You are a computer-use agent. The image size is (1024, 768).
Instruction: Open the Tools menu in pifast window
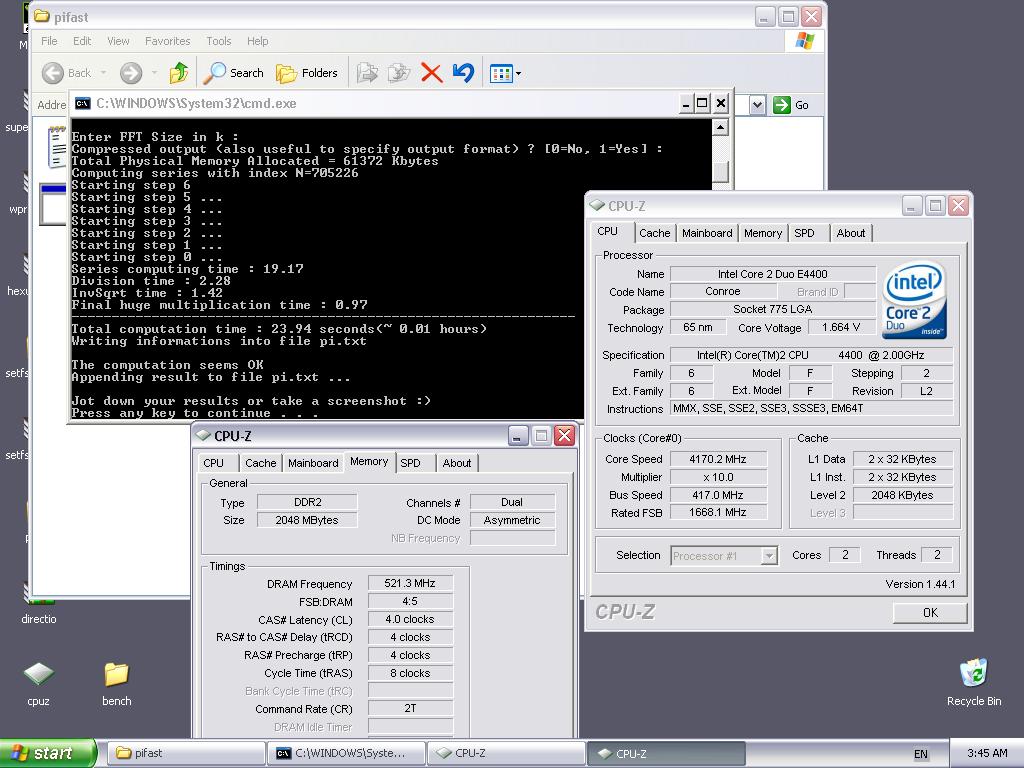click(x=219, y=41)
